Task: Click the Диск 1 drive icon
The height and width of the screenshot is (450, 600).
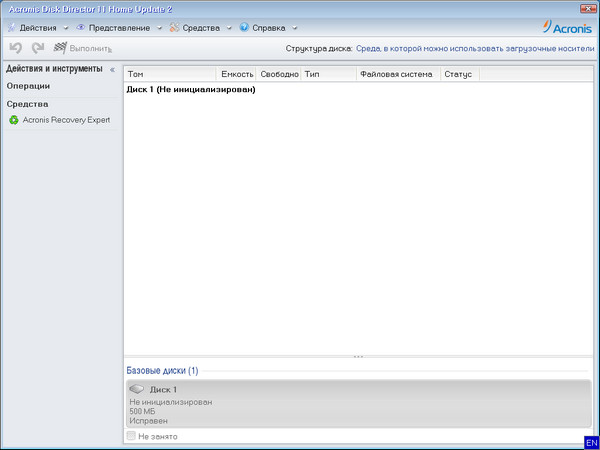Action: click(x=137, y=389)
